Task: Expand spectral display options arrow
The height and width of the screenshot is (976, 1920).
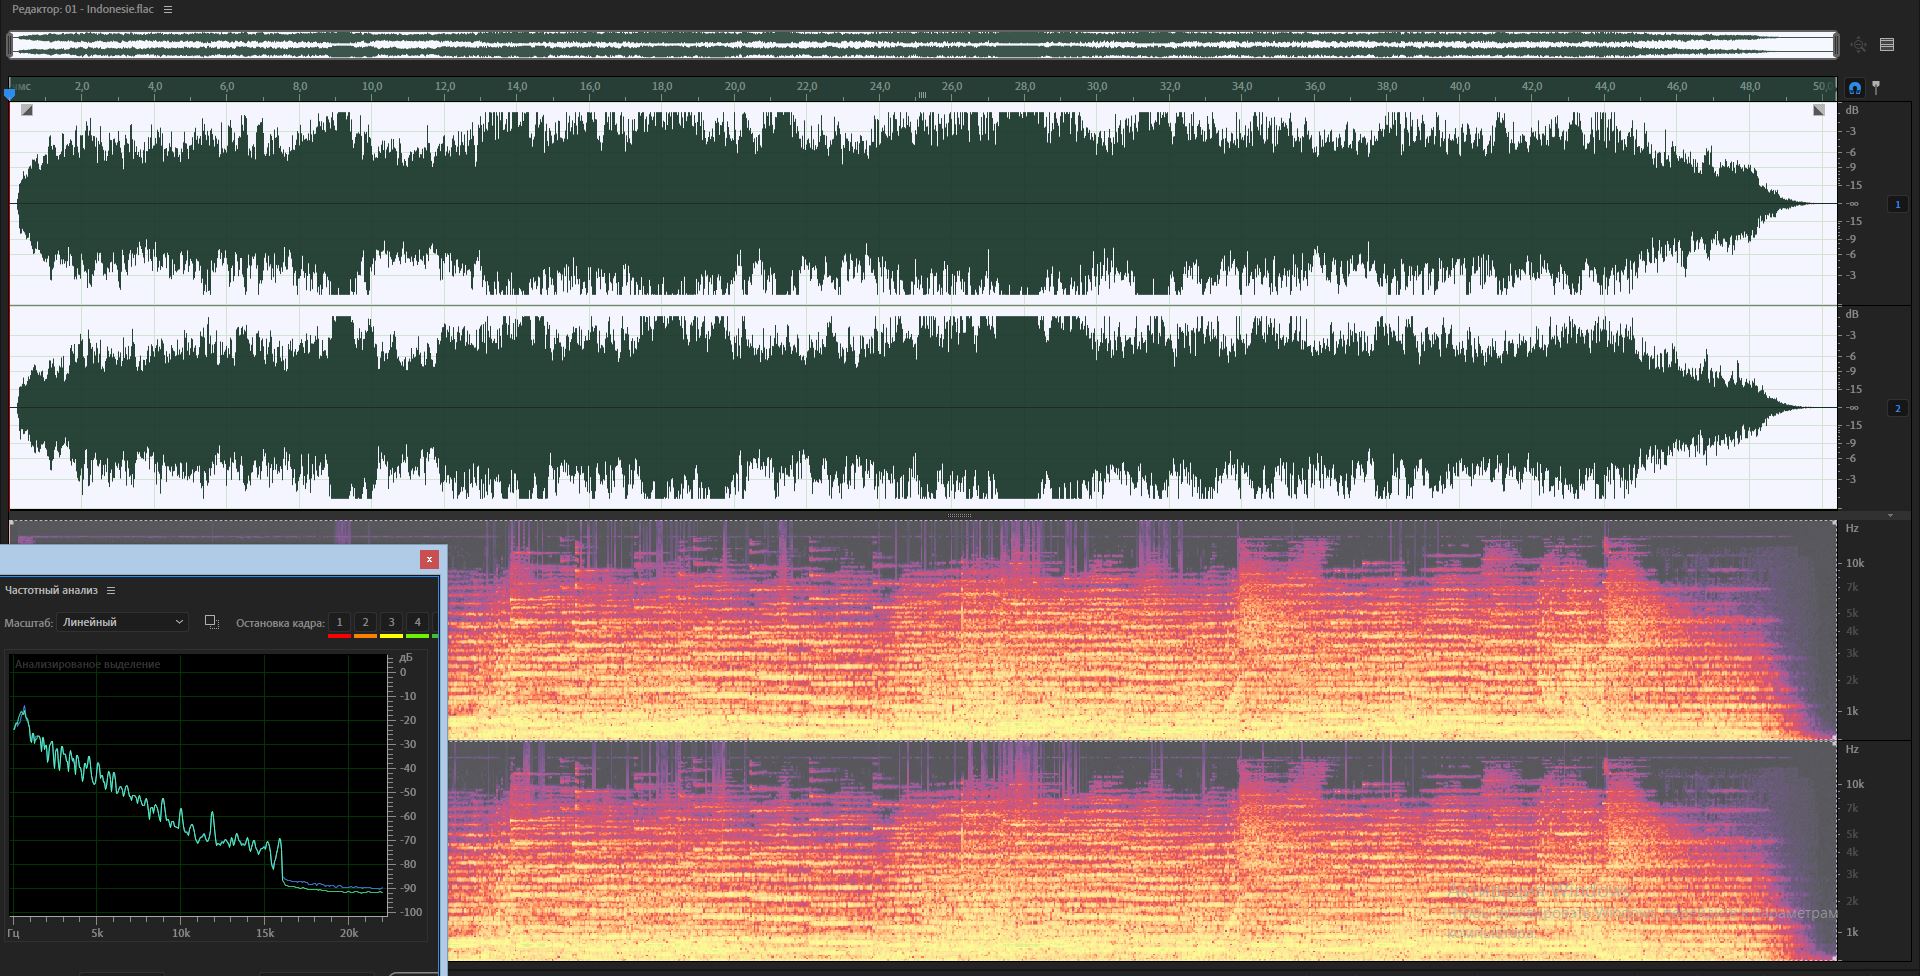Action: (x=1890, y=516)
